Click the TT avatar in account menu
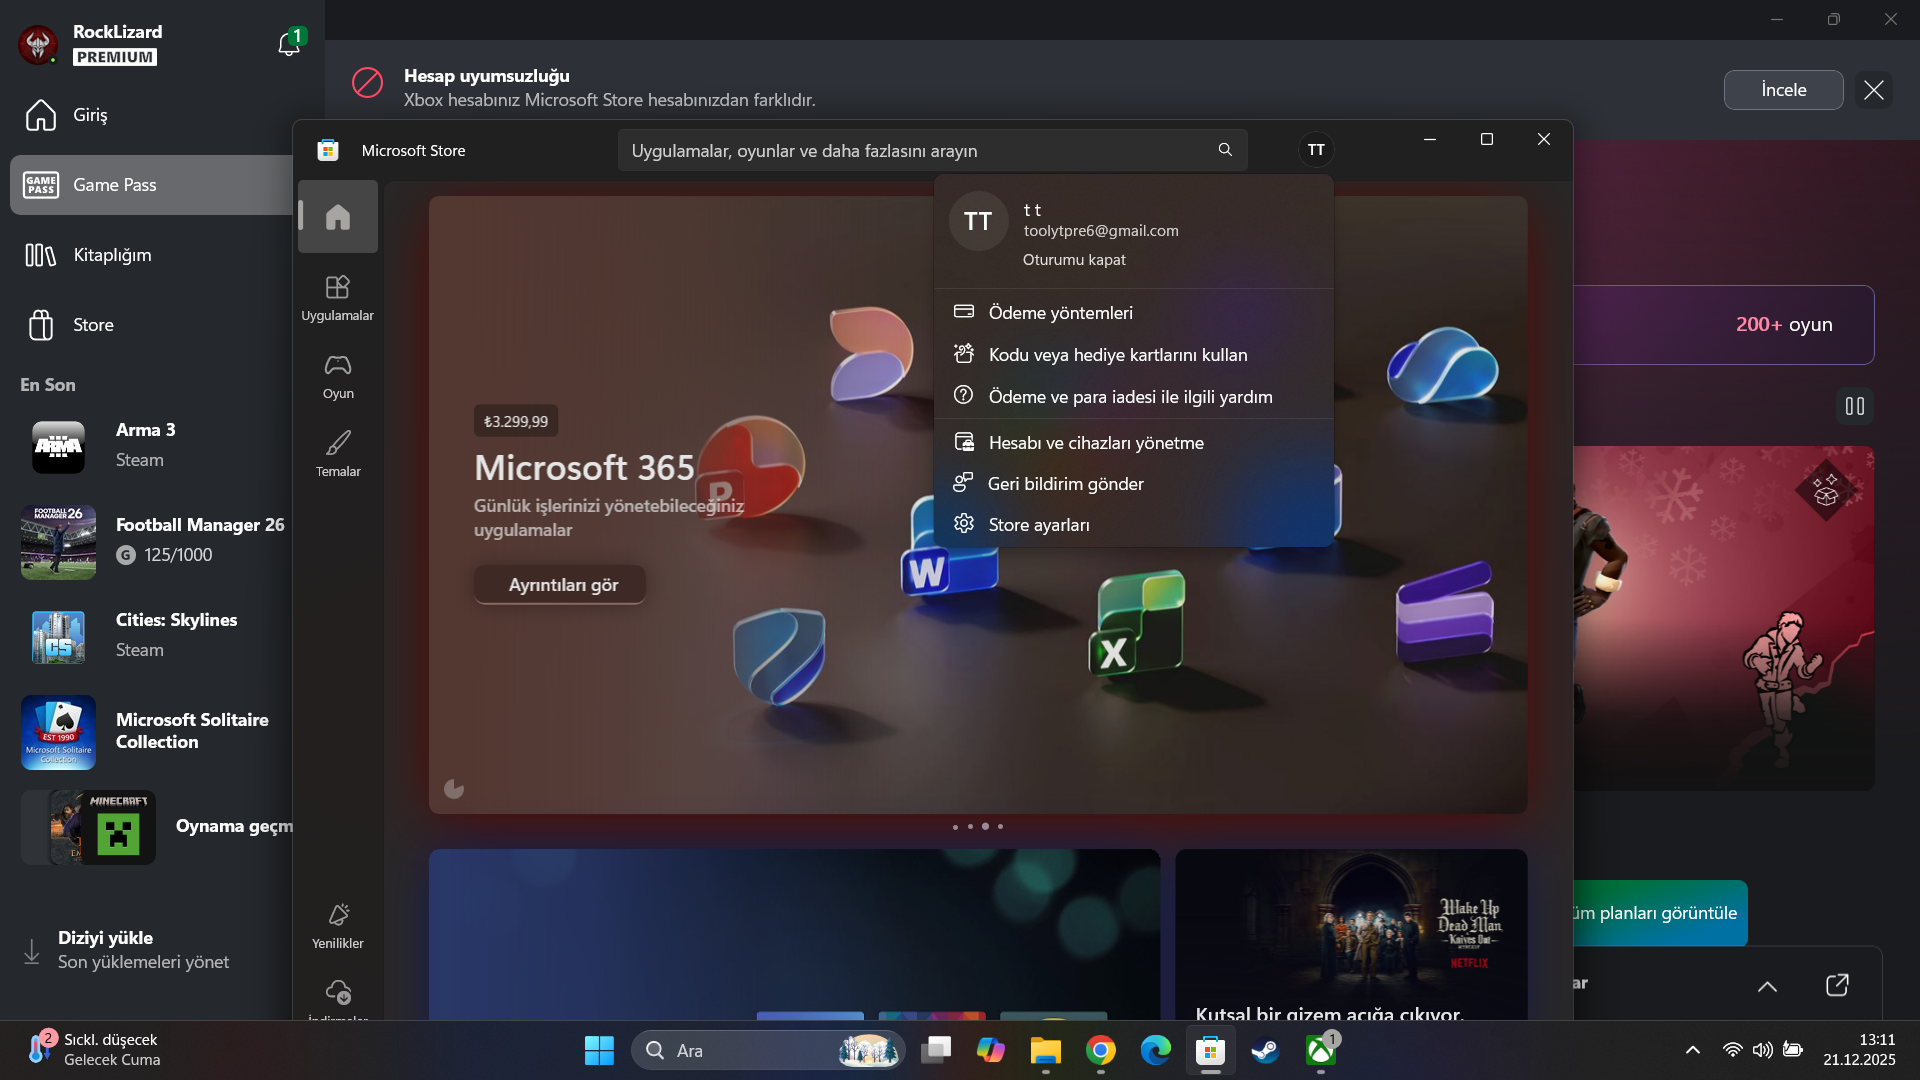 [x=978, y=221]
